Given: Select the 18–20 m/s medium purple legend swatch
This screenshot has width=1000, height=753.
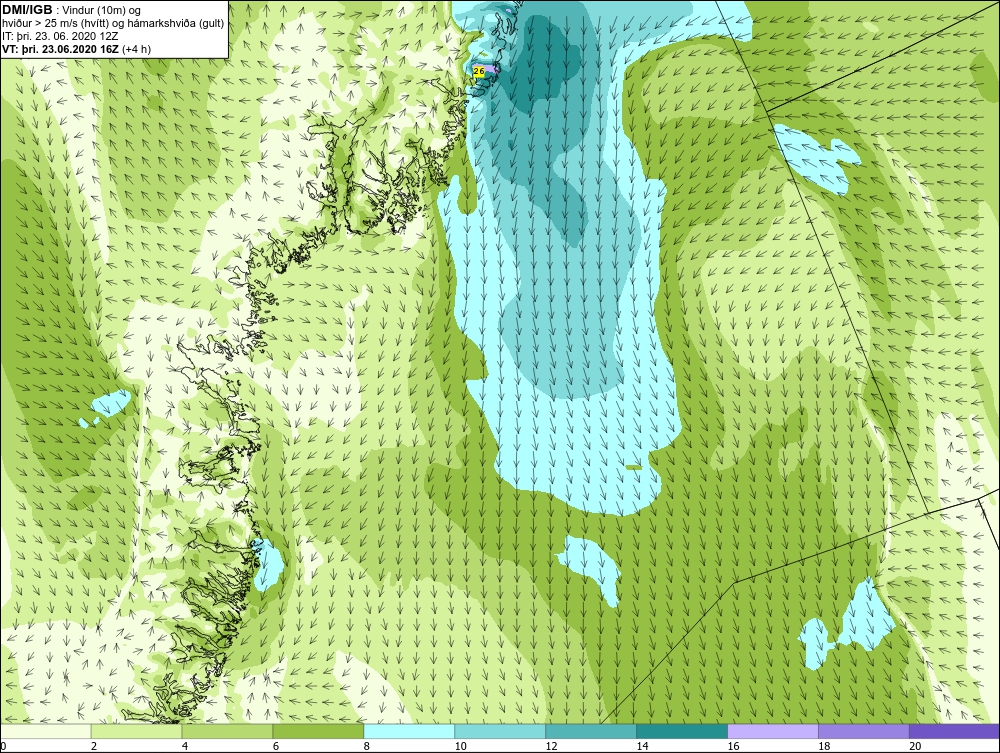Looking at the screenshot, I should pyautogui.click(x=864, y=731).
